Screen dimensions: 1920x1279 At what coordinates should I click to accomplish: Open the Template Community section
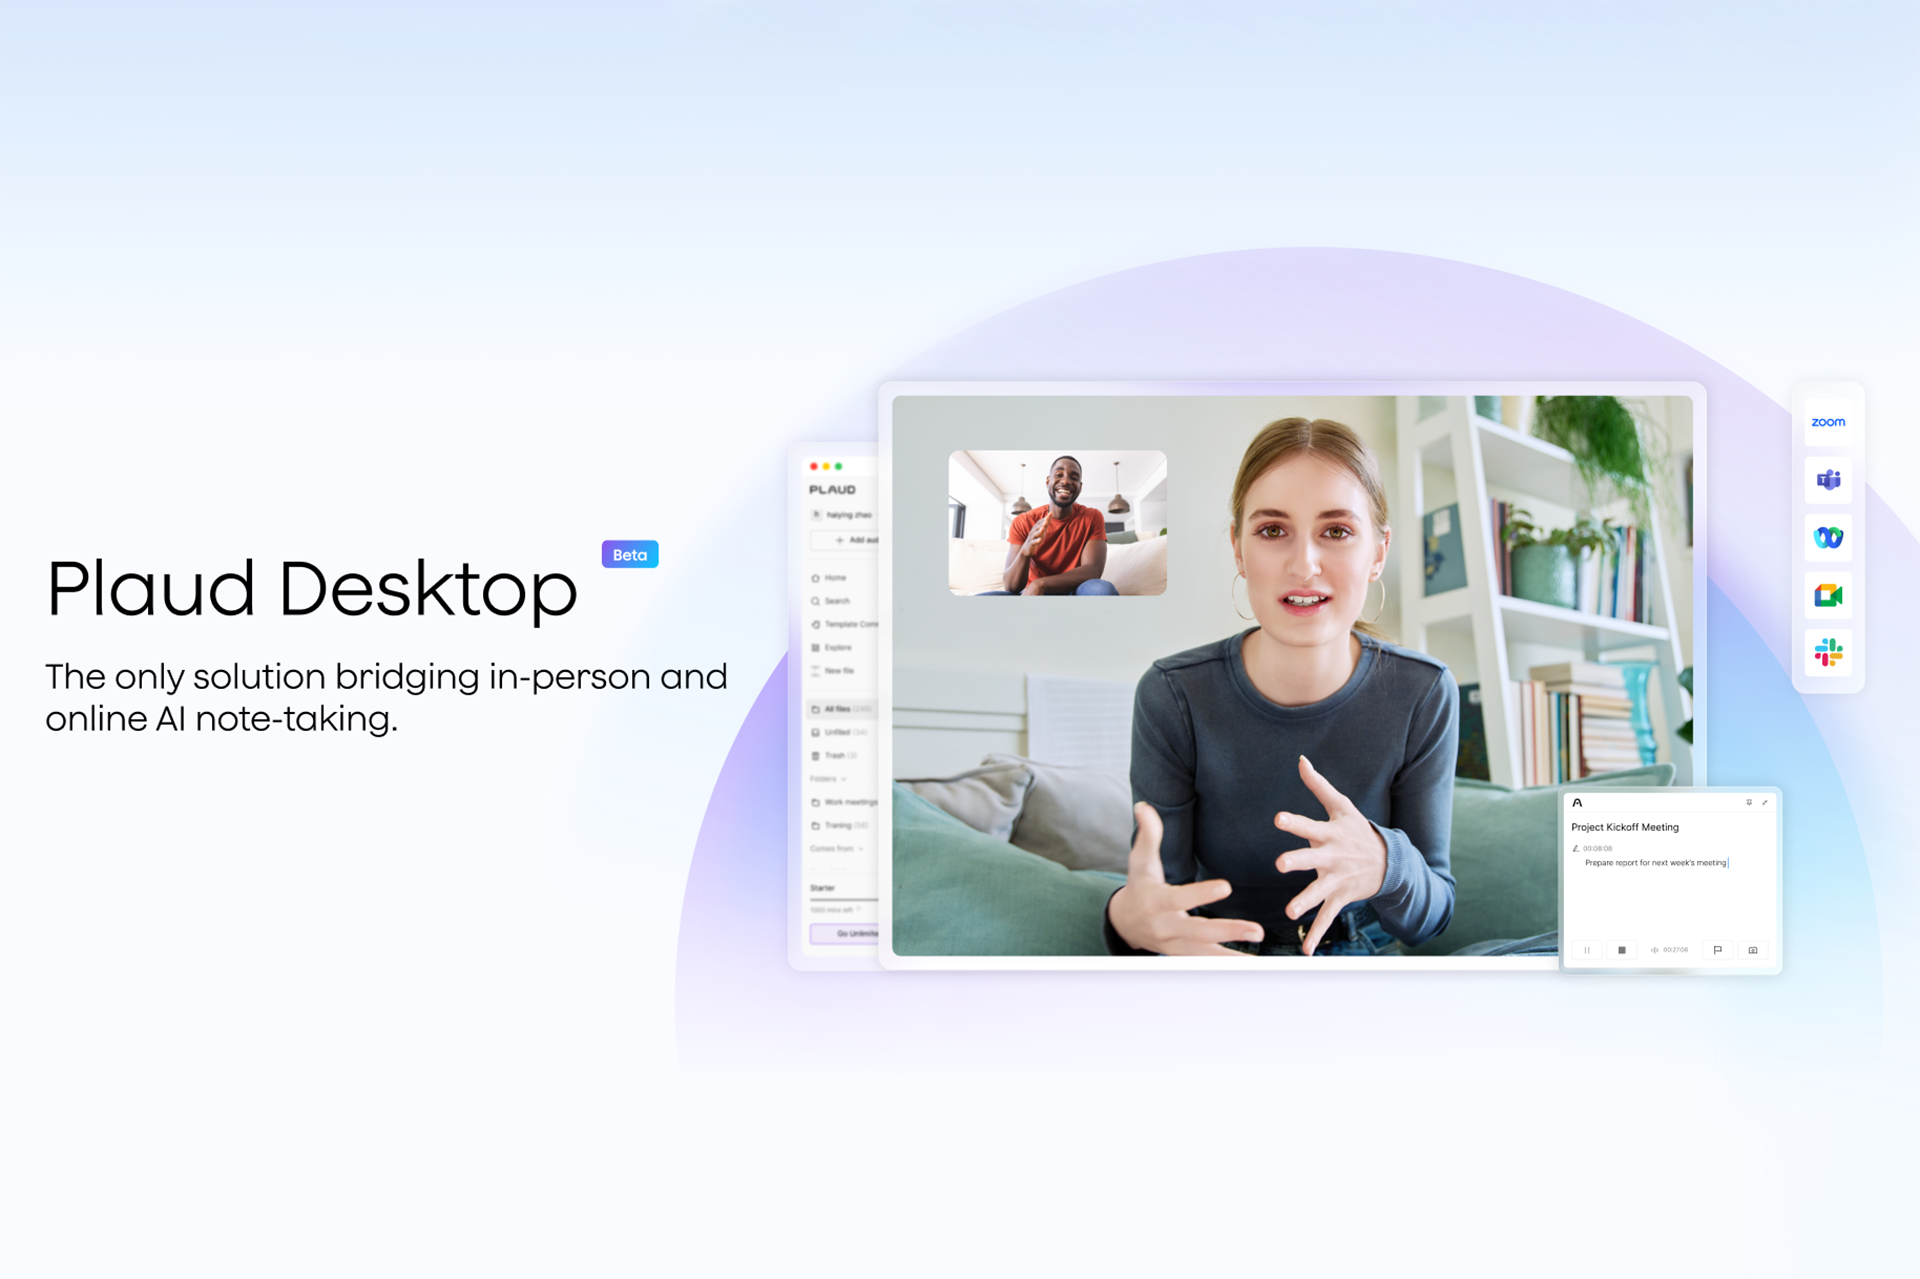point(816,624)
